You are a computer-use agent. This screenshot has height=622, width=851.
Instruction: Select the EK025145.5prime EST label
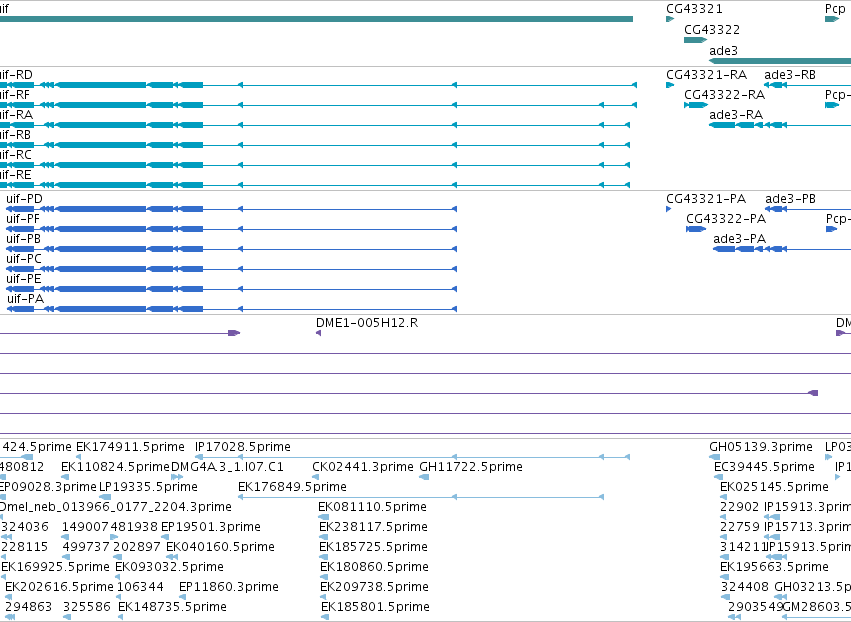point(774,487)
